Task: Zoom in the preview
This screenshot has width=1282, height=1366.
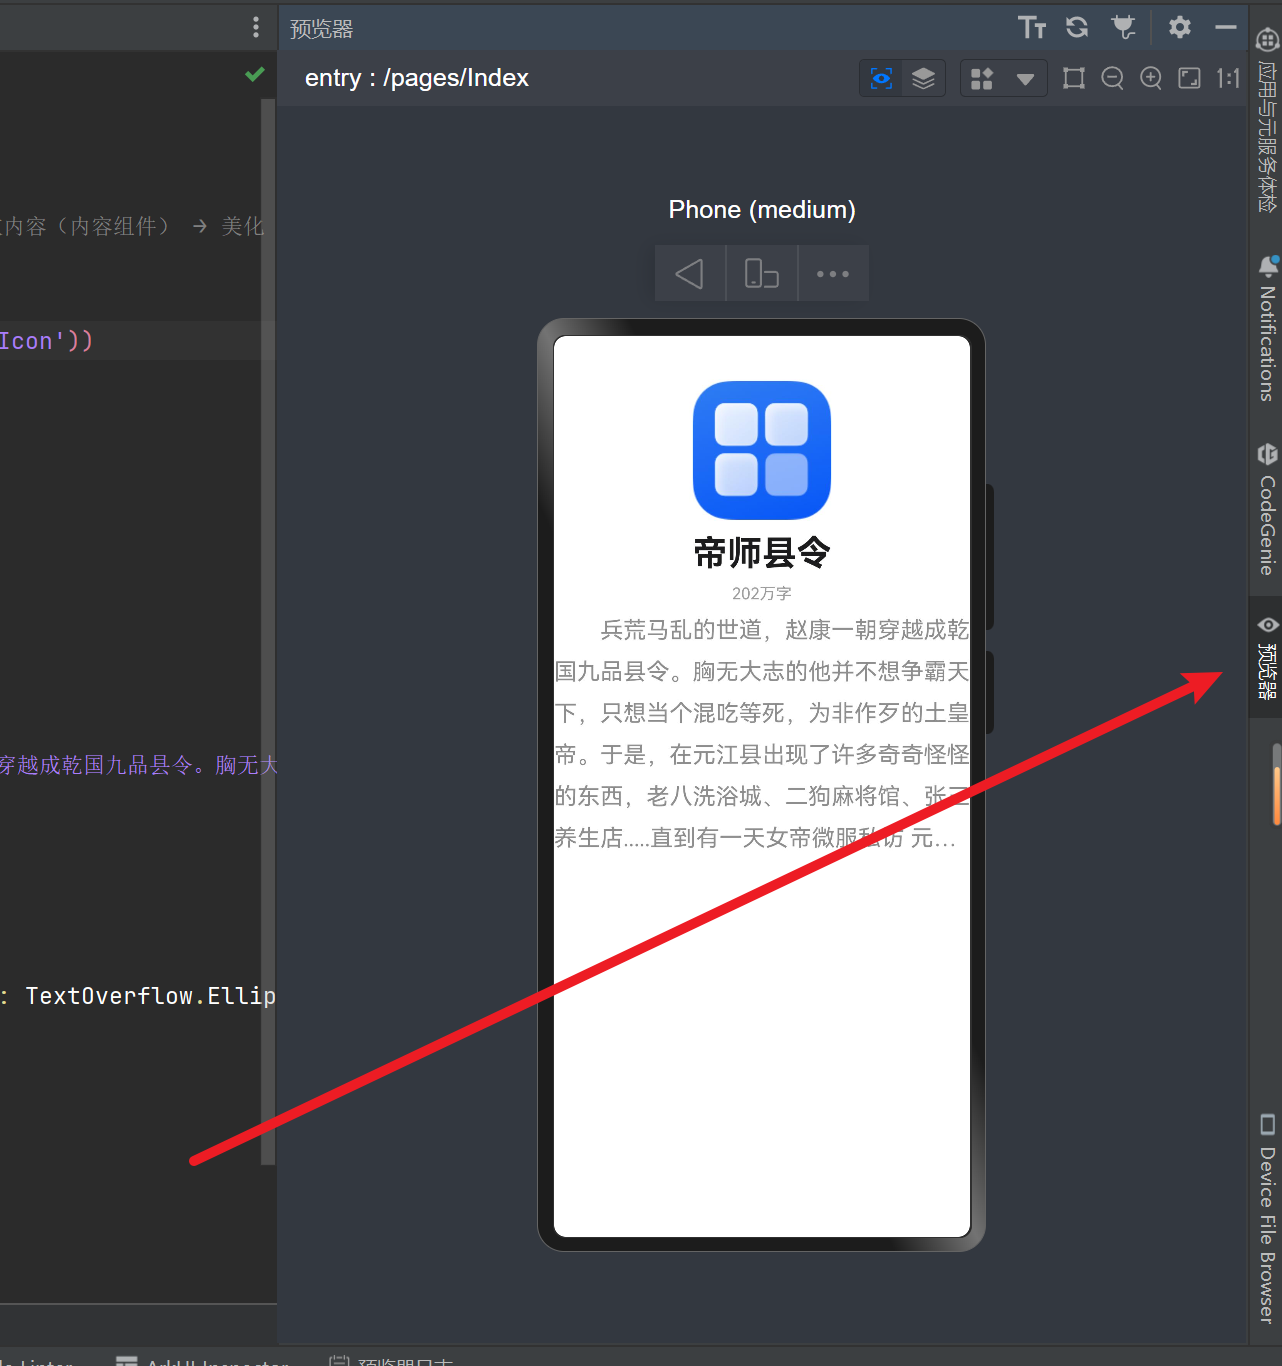Action: pyautogui.click(x=1151, y=78)
